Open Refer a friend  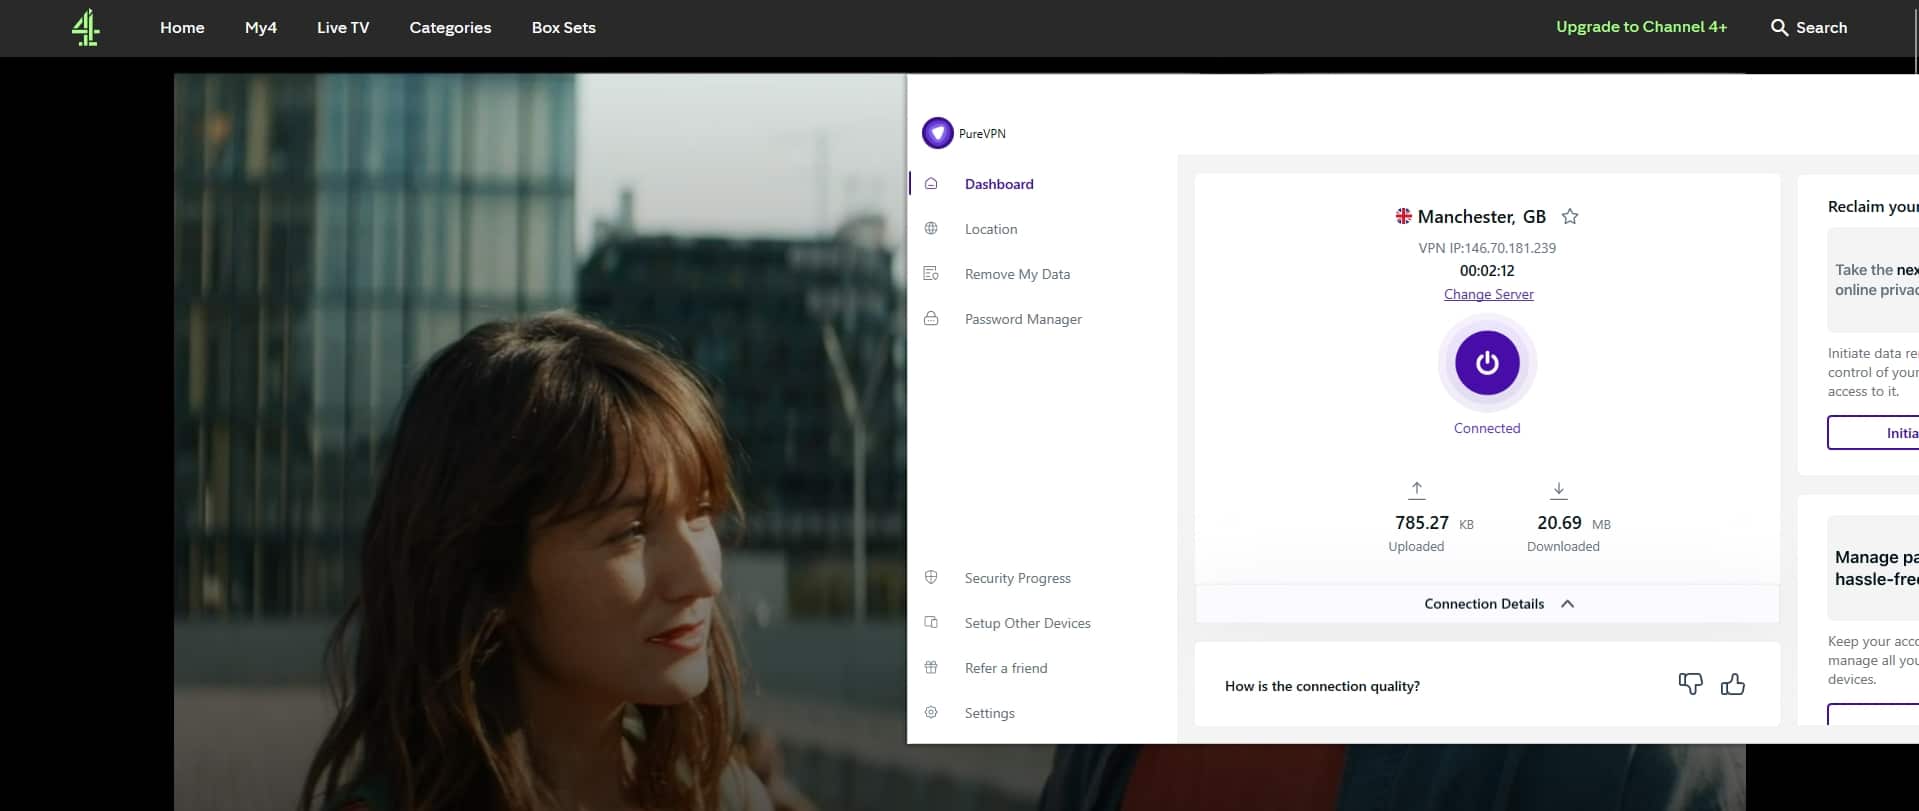tap(1006, 668)
